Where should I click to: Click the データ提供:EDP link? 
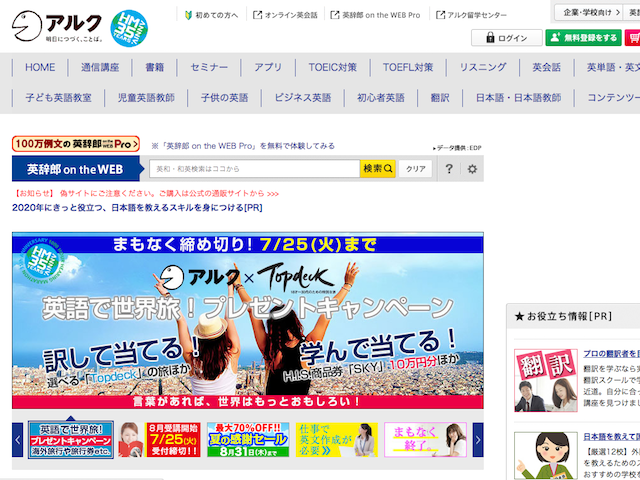[x=457, y=148]
